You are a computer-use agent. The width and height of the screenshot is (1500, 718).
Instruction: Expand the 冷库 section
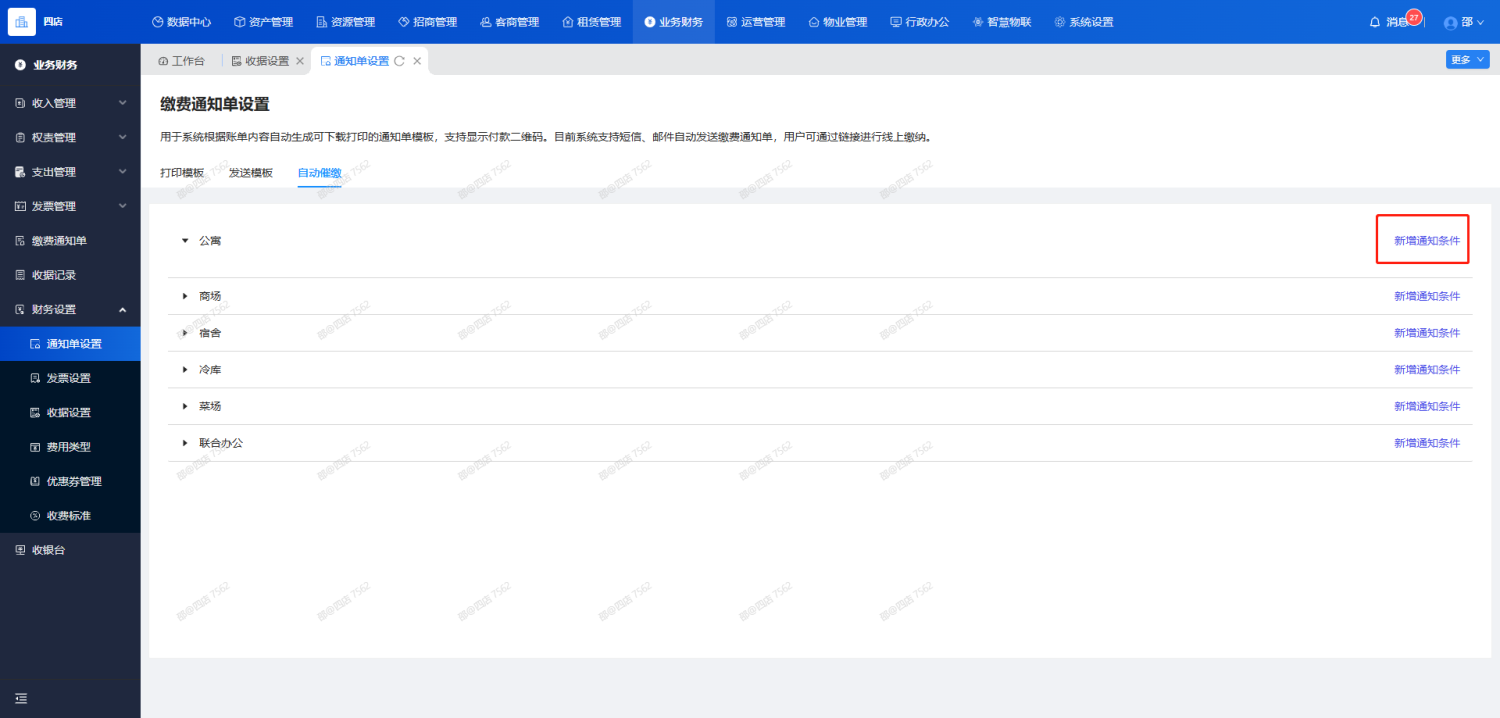[x=185, y=370]
